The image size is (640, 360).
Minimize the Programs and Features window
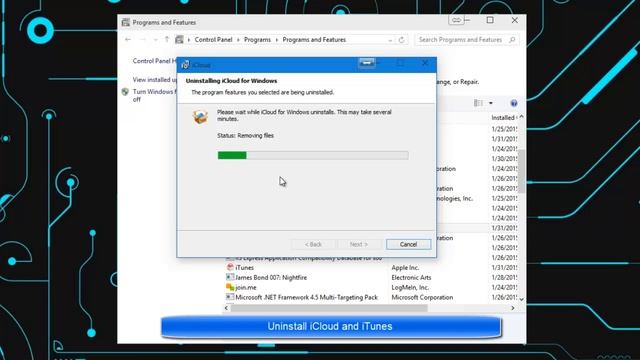tap(468, 20)
